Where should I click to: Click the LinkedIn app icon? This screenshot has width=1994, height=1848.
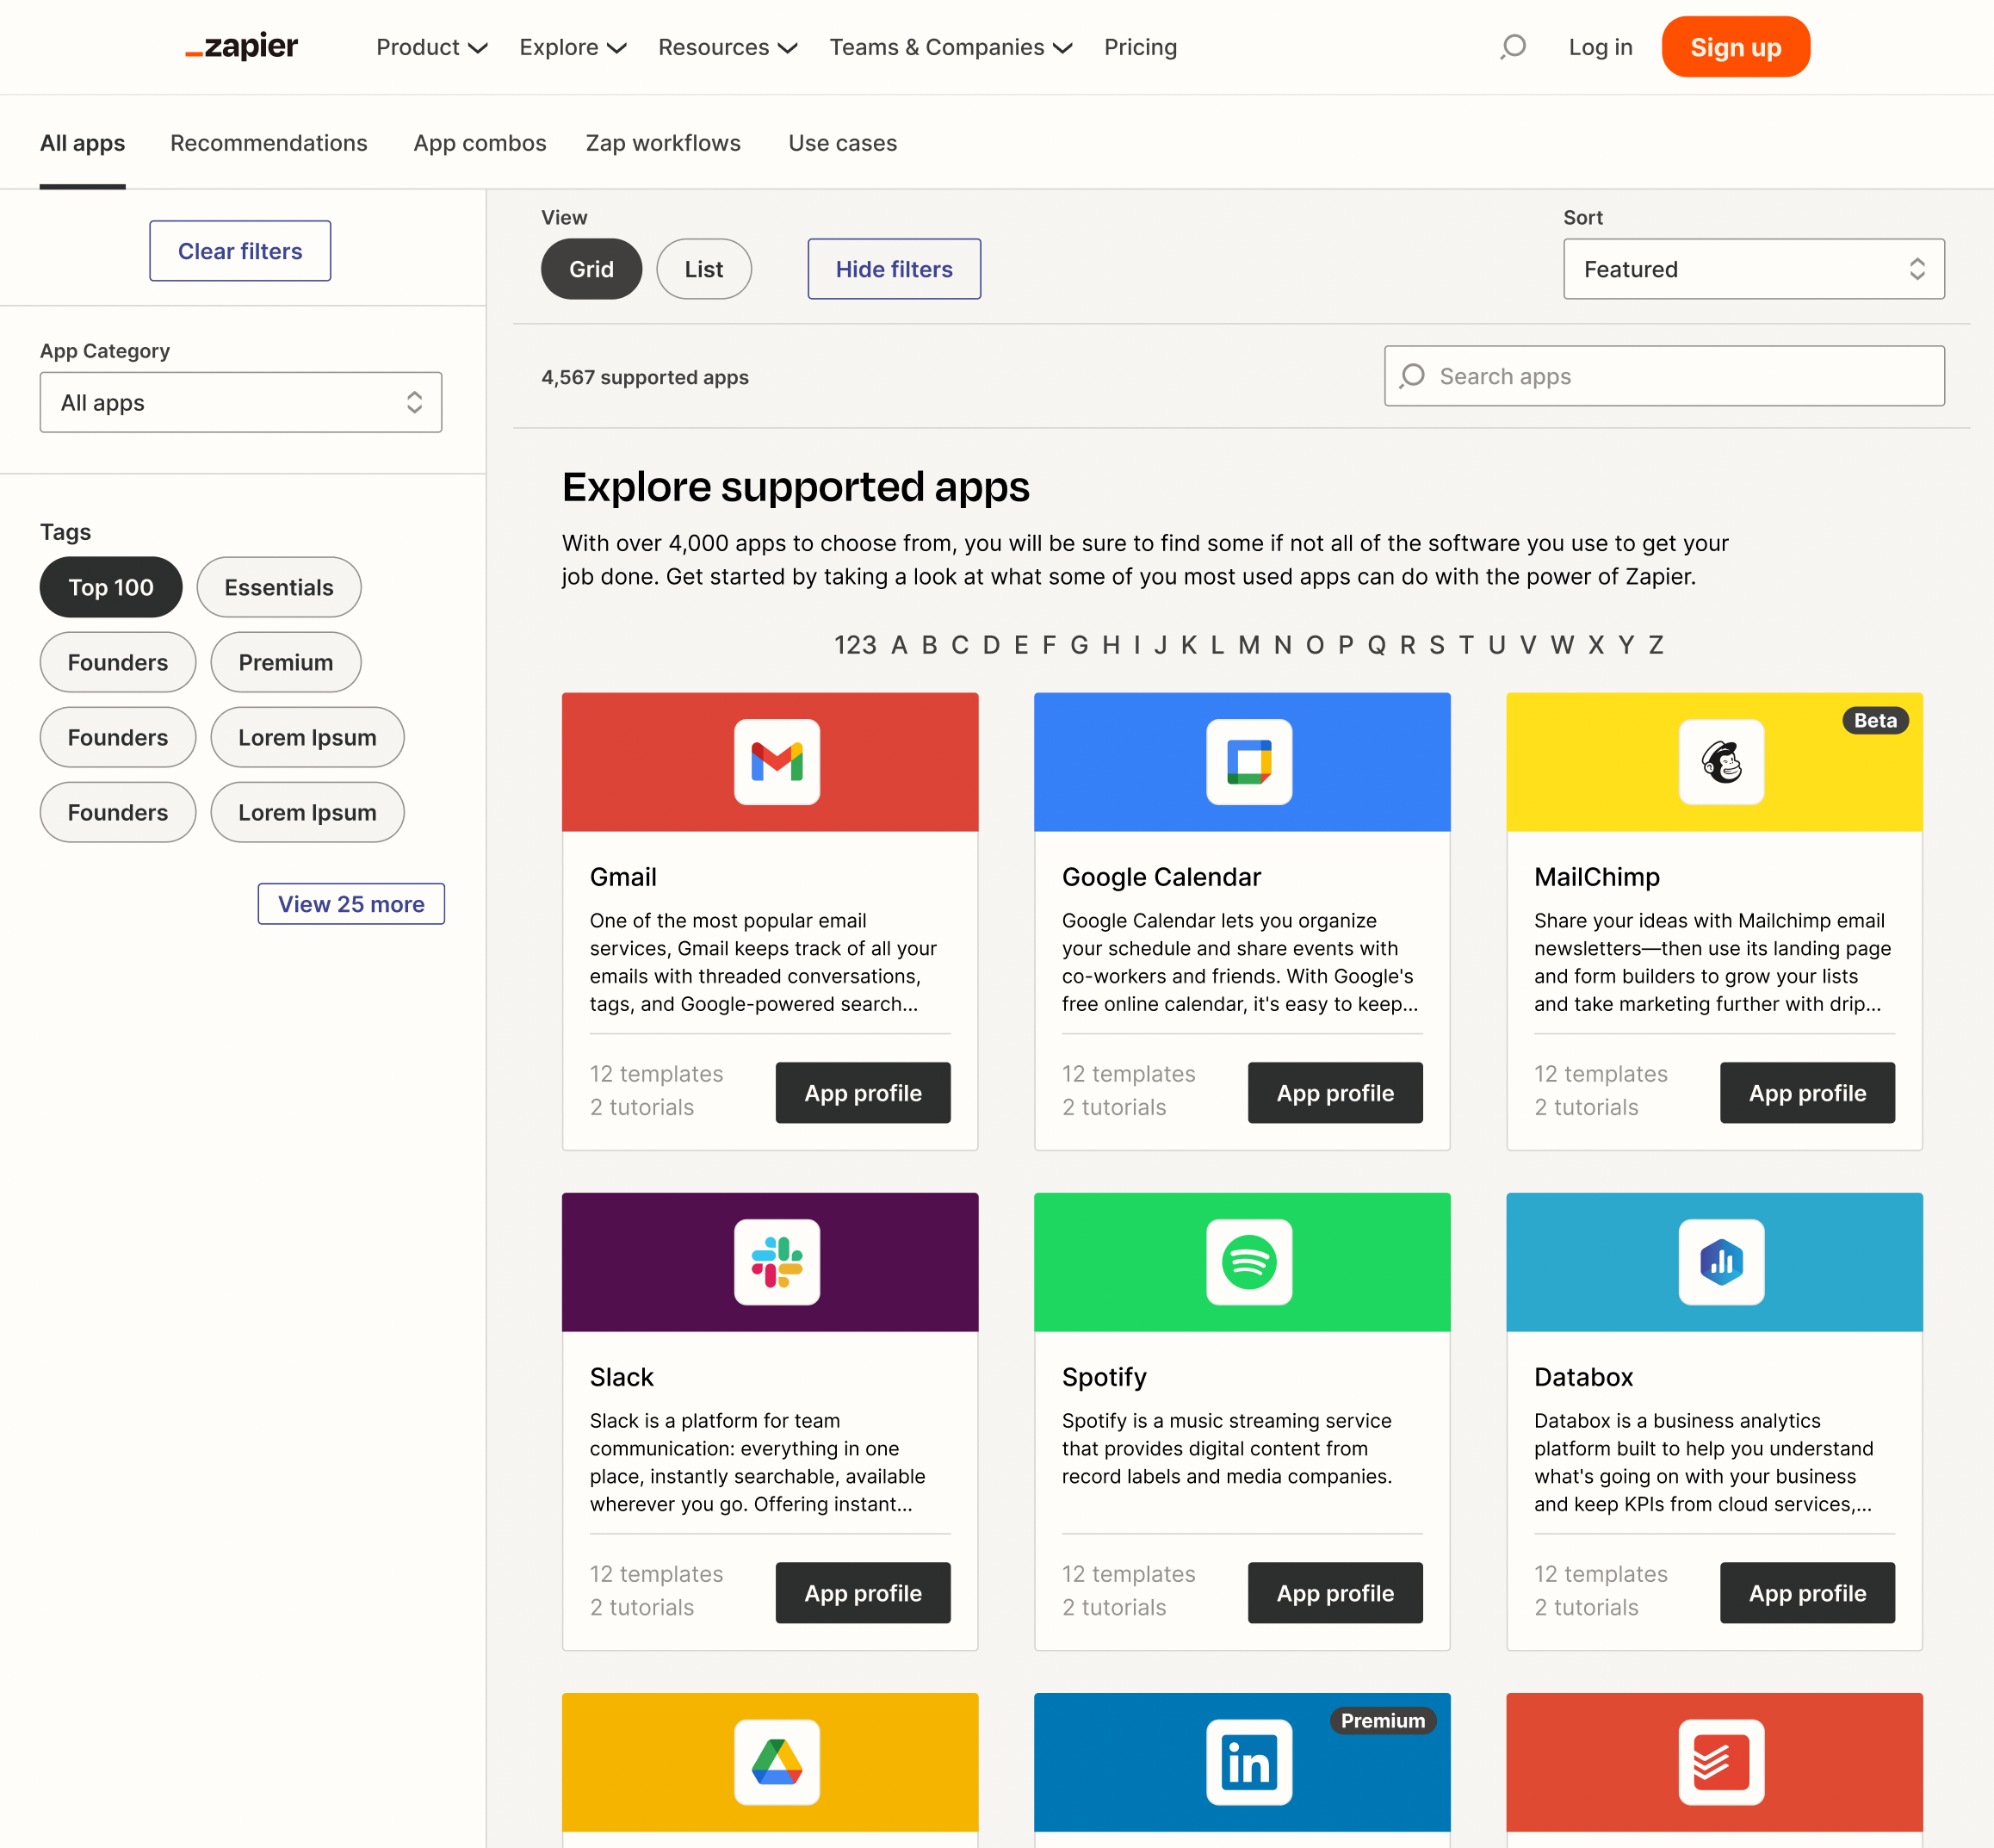[1249, 1762]
